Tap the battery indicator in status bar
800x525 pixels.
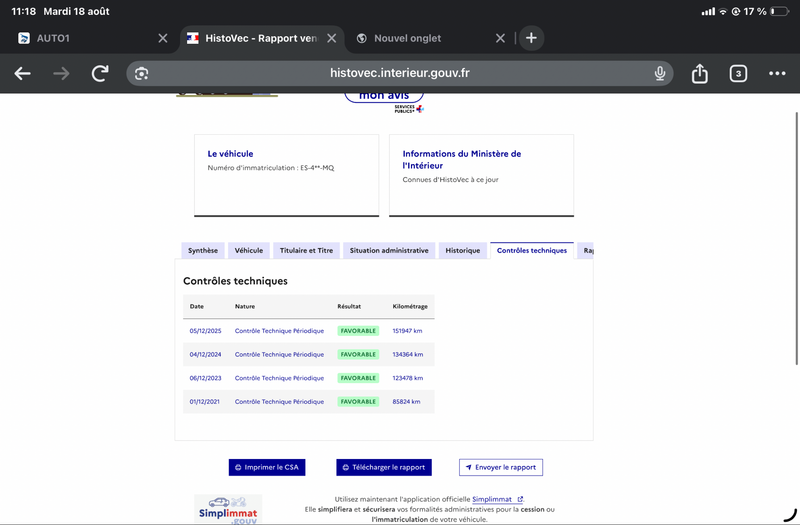[x=780, y=11]
